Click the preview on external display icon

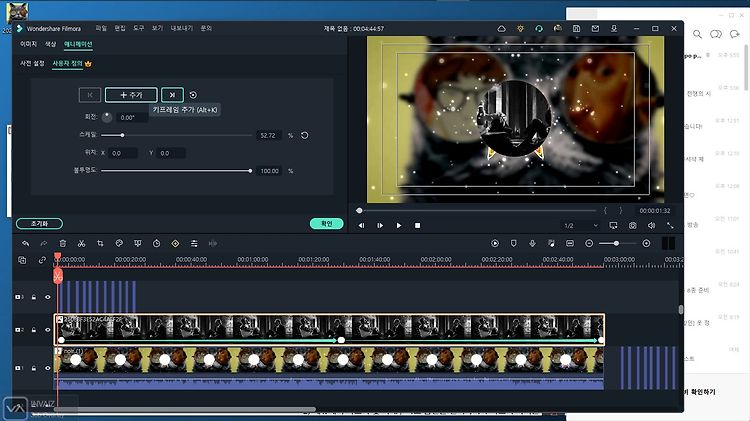click(x=614, y=225)
